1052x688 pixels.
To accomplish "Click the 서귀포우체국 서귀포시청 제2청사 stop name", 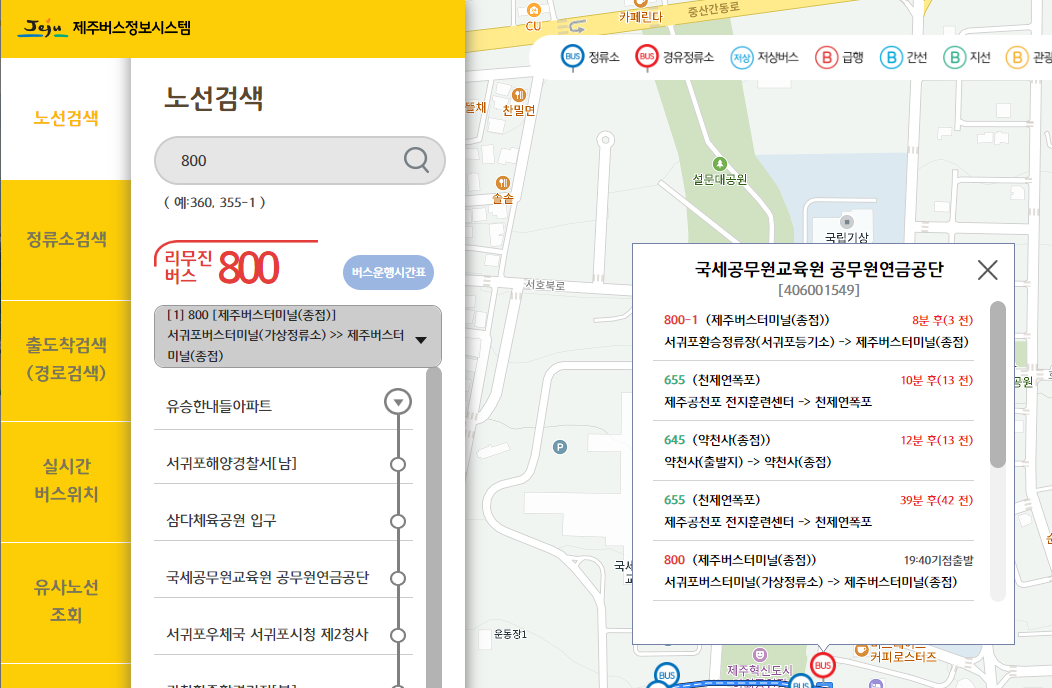I will [x=267, y=634].
